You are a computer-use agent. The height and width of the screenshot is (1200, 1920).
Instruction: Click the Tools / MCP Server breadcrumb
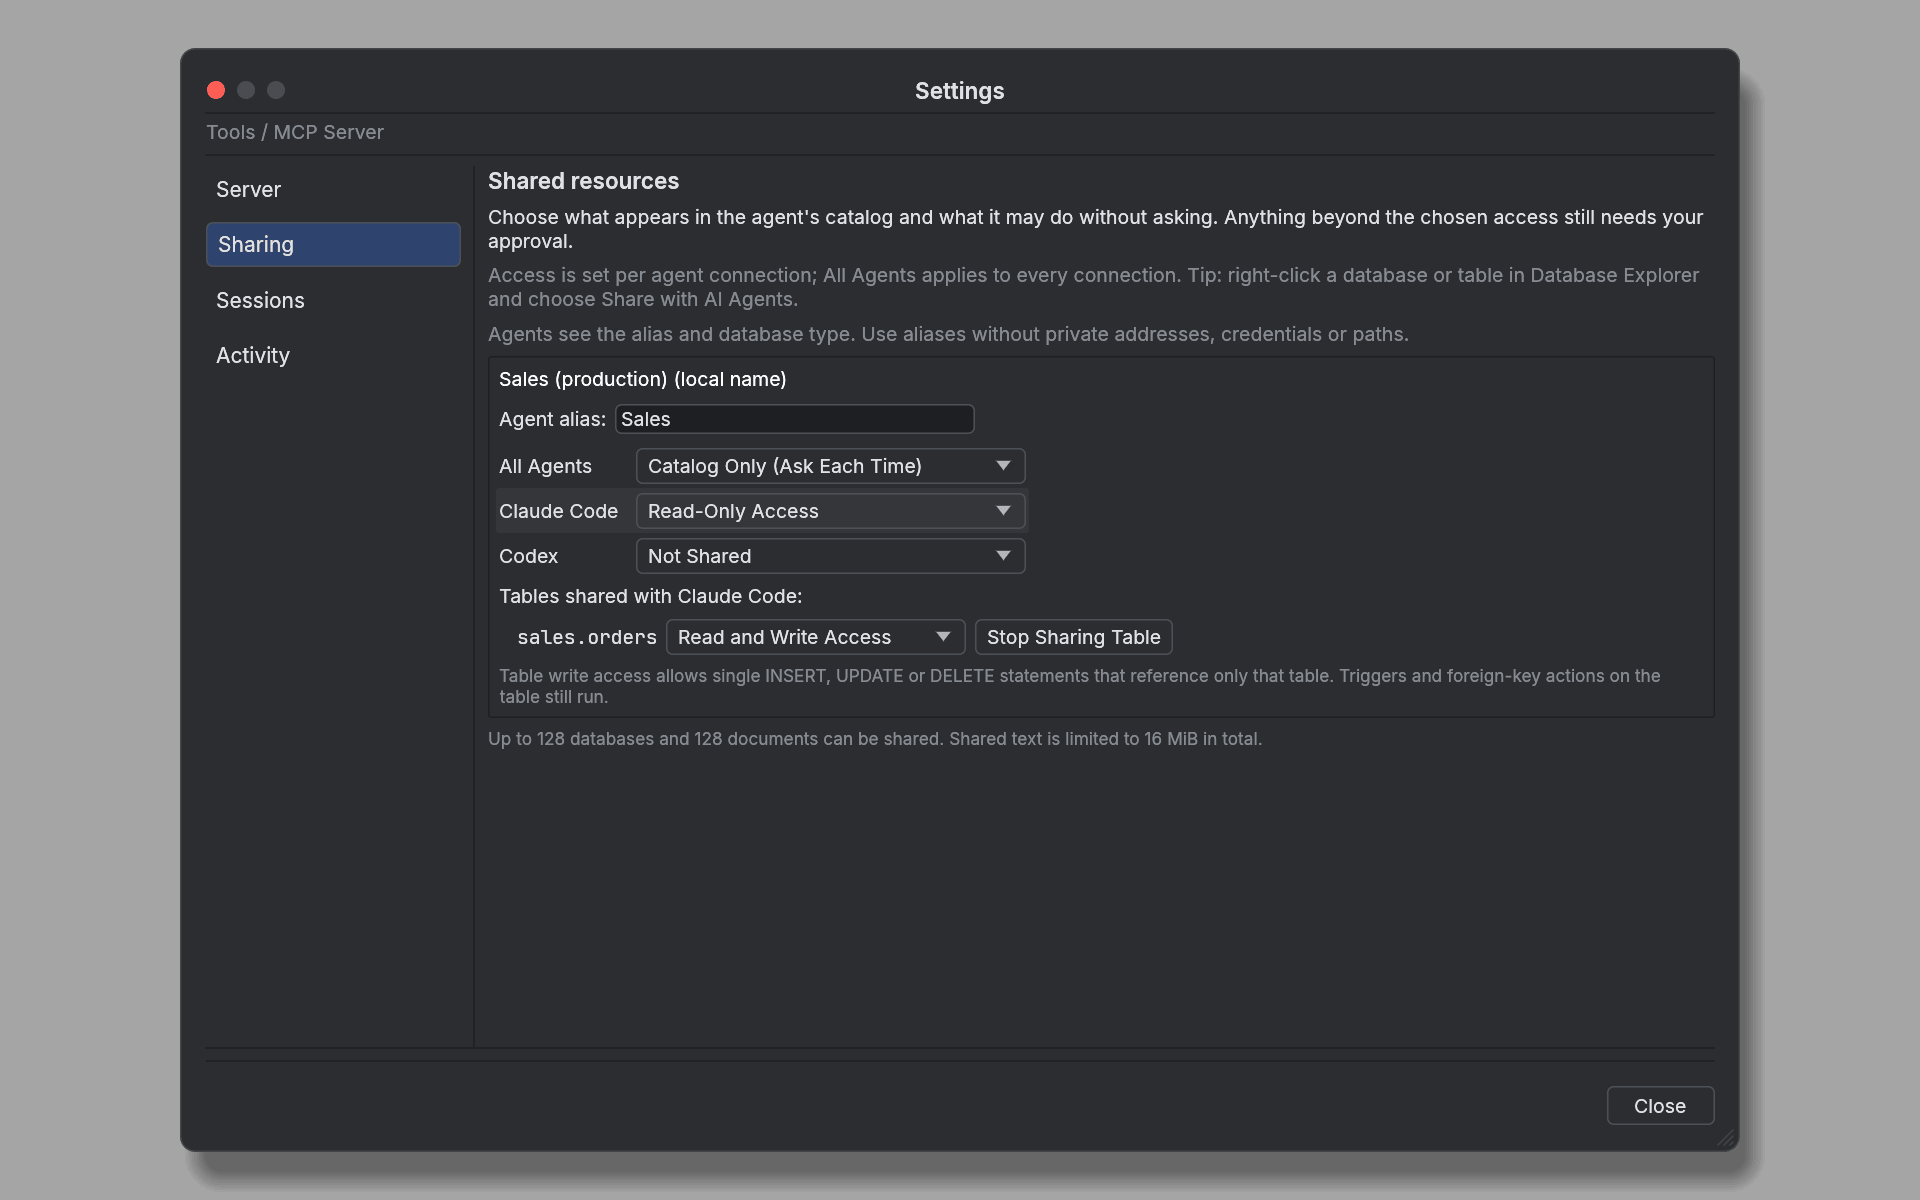pyautogui.click(x=295, y=132)
